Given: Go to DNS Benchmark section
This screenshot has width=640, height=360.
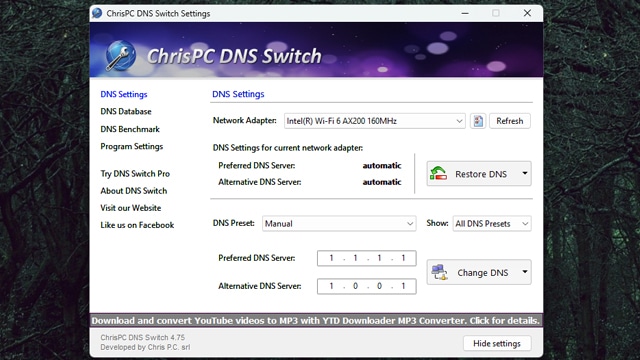Looking at the screenshot, I should click(x=130, y=129).
